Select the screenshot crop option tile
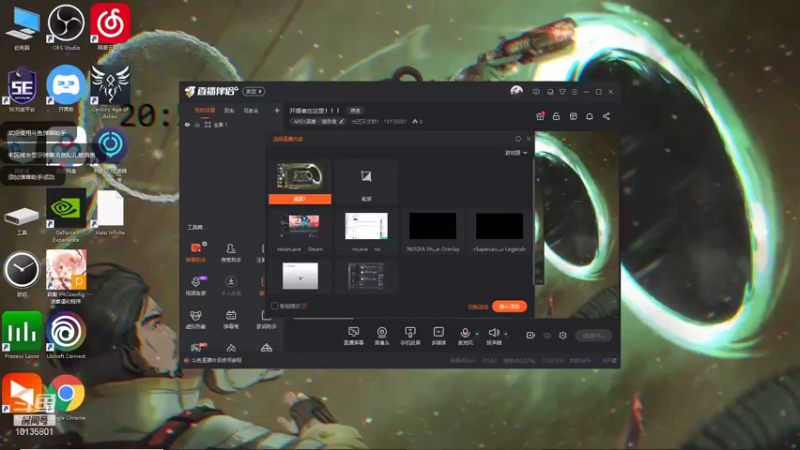This screenshot has height=450, width=800. click(x=366, y=182)
